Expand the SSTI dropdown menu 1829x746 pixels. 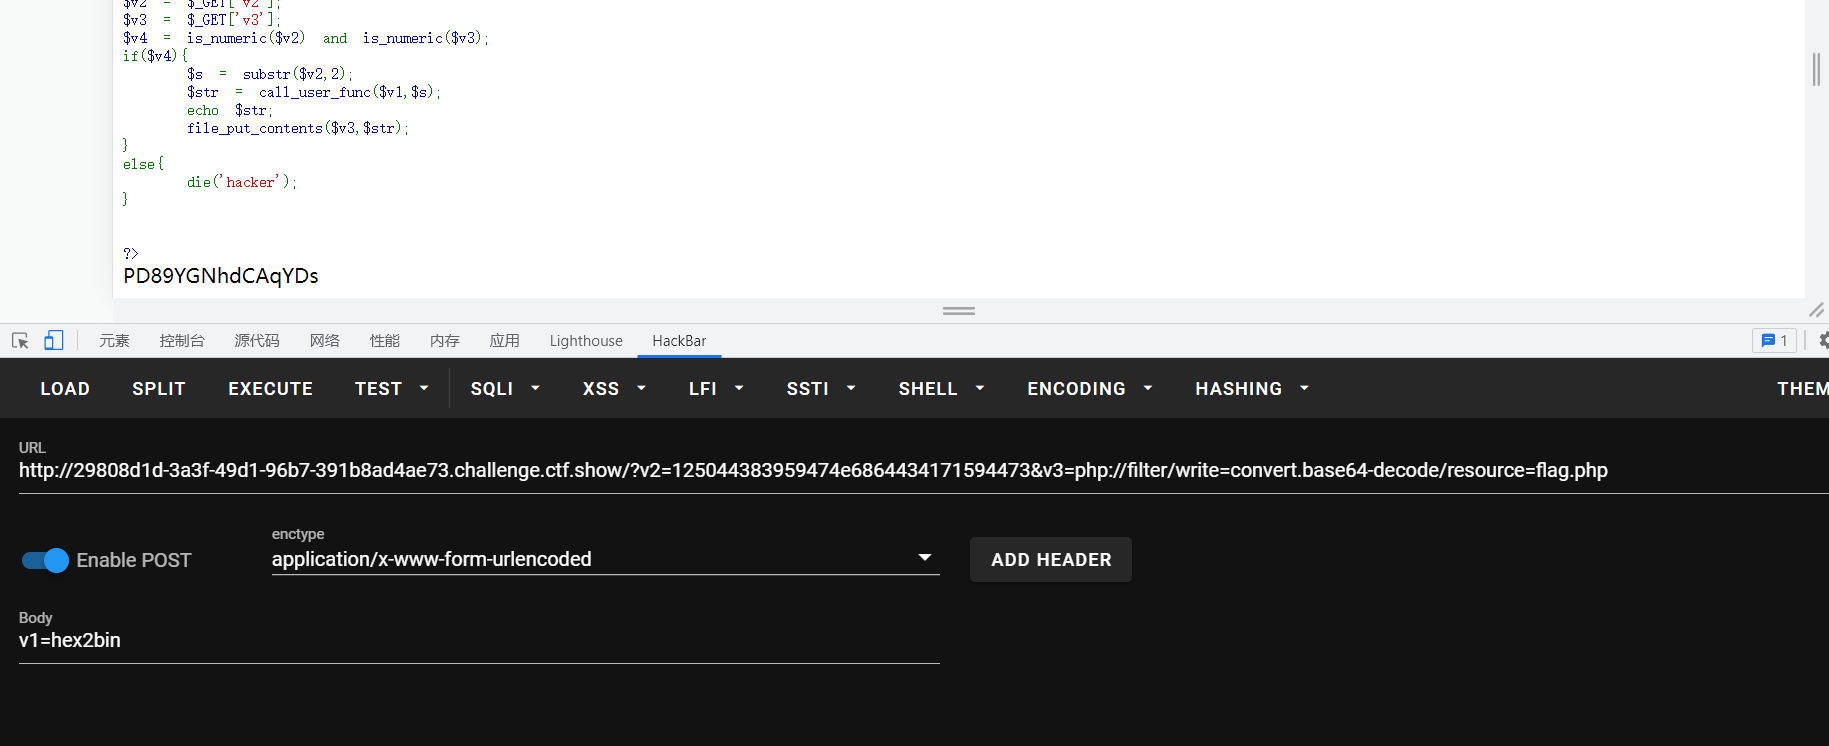(821, 389)
